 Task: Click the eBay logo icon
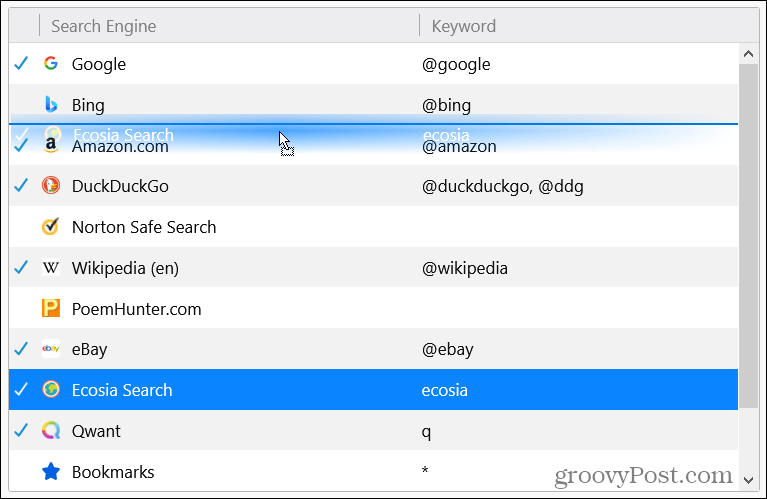tap(51, 349)
